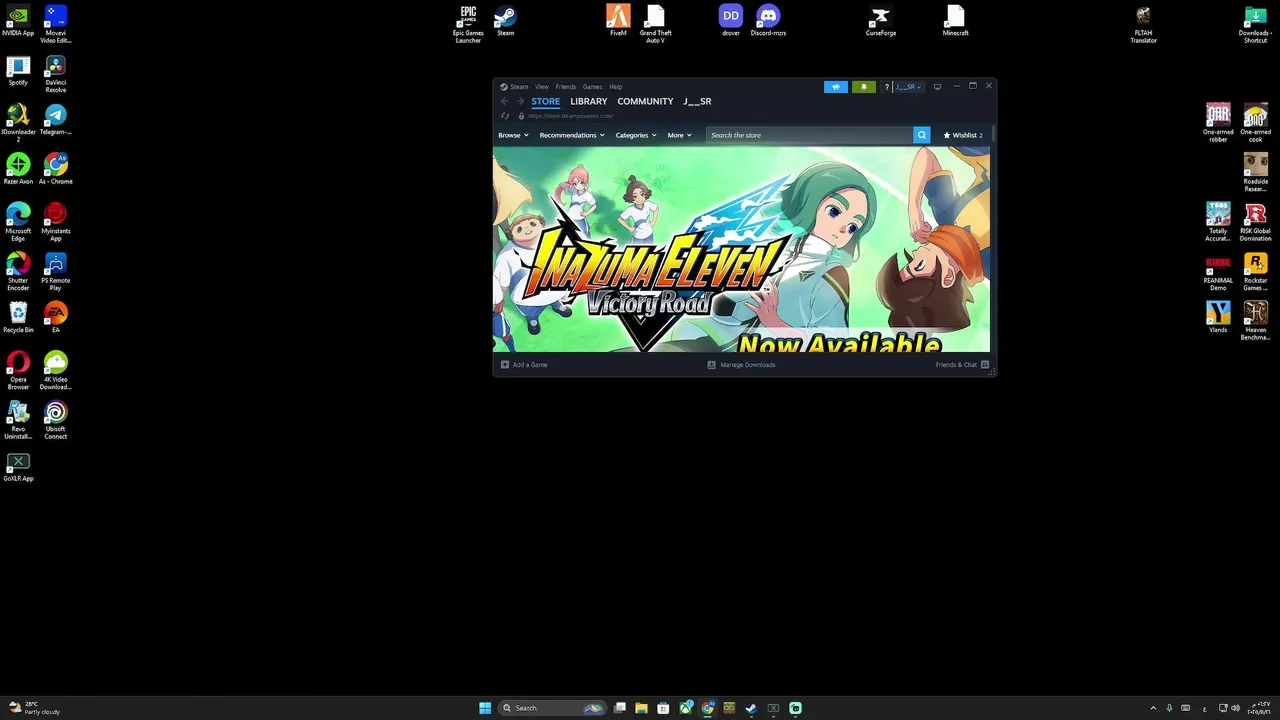This screenshot has height=720, width=1280.
Task: Open the Friends menu
Action: [566, 87]
